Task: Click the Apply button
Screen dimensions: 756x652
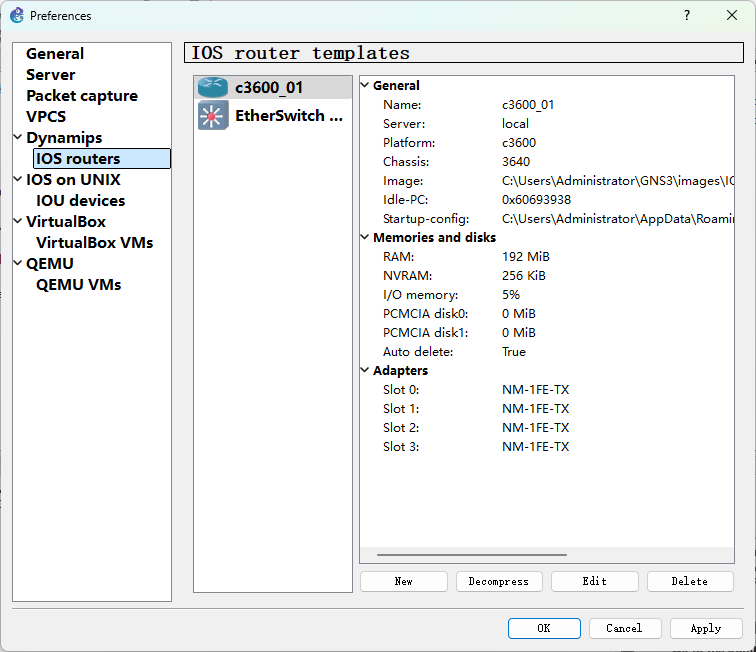Action: [x=706, y=628]
